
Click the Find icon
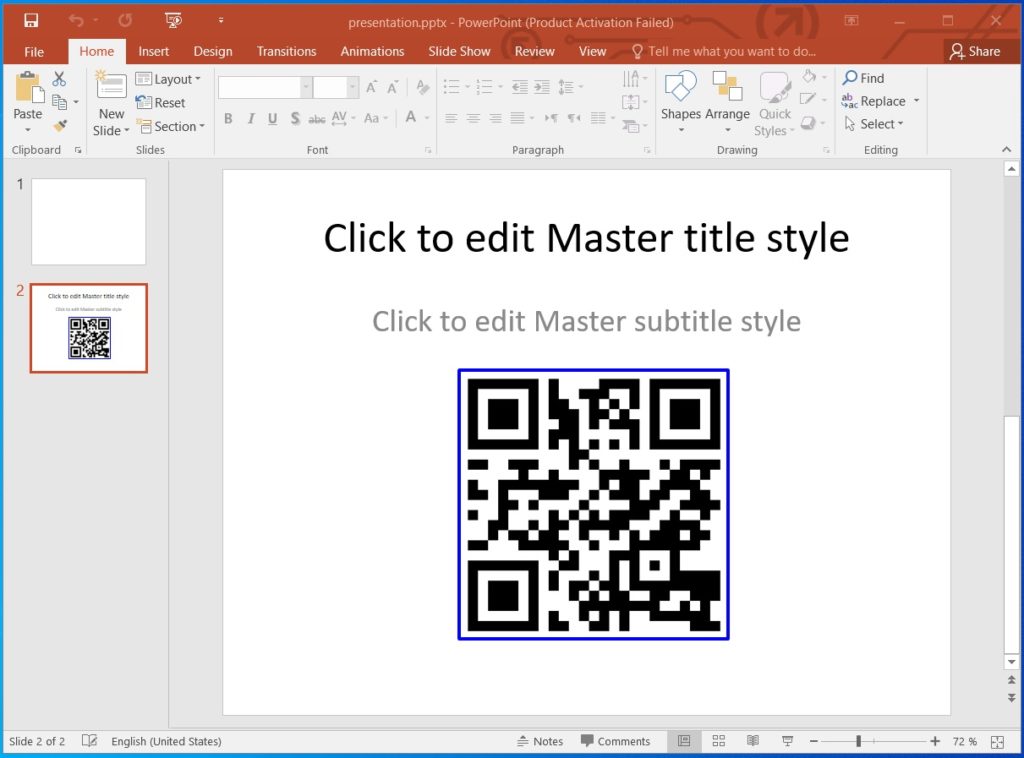[866, 78]
